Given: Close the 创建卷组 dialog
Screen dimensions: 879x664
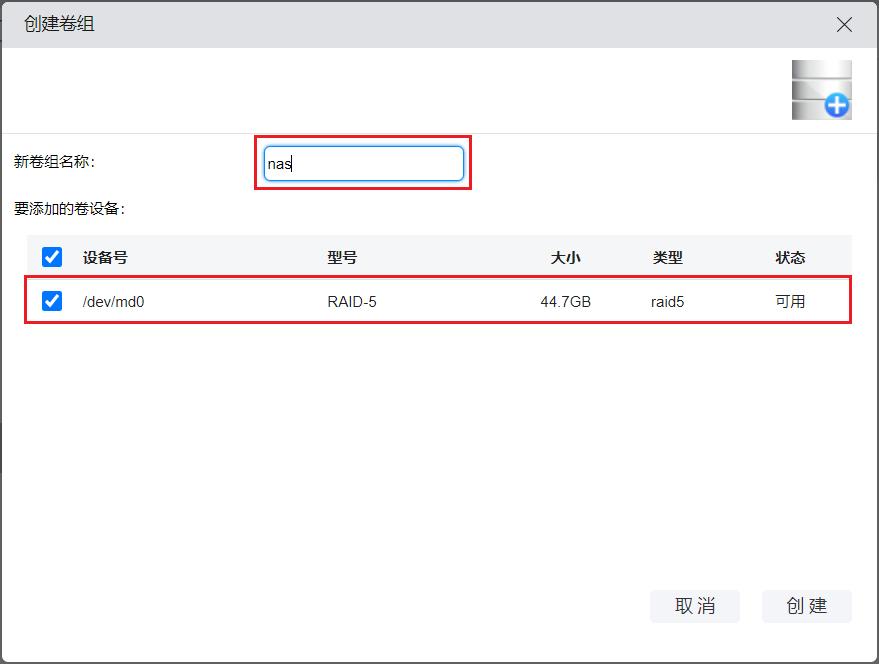Looking at the screenshot, I should point(844,25).
